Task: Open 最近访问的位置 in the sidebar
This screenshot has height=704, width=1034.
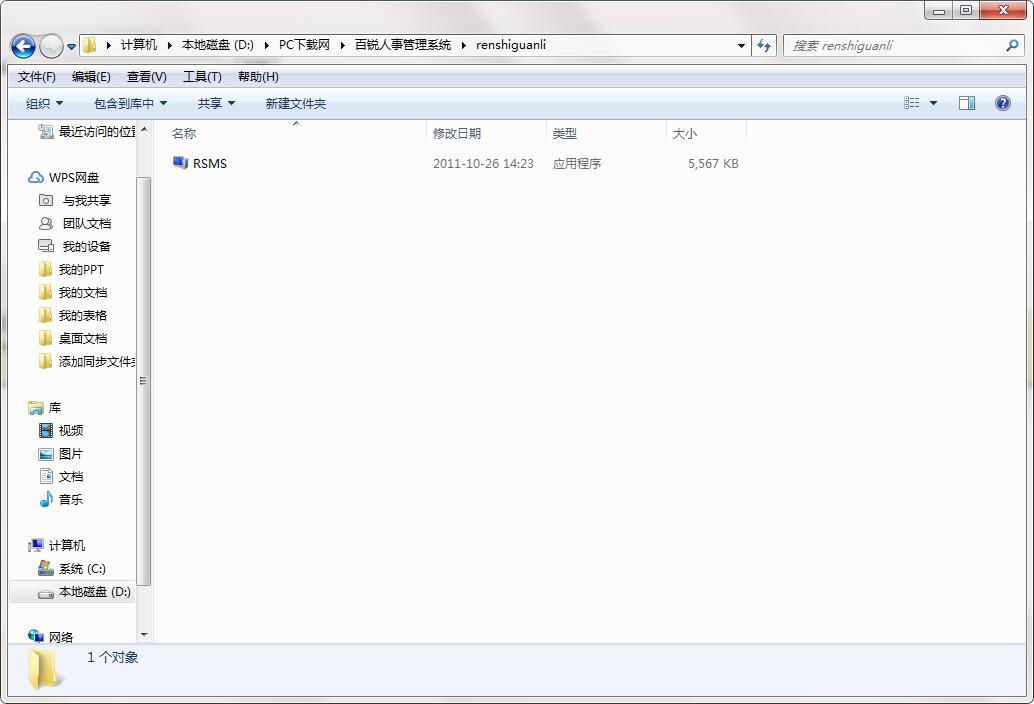Action: [86, 132]
